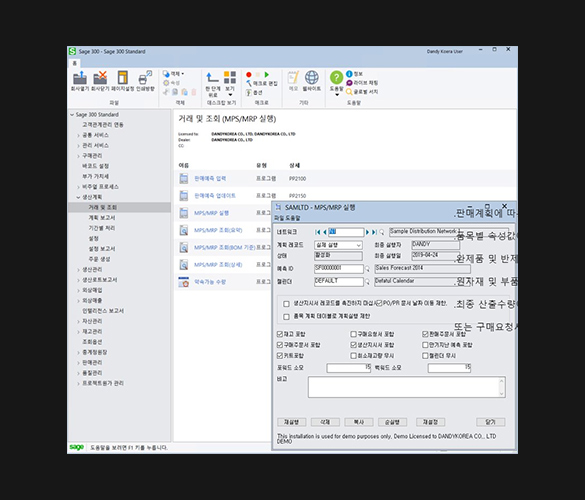Screen dimensions: 585x500
Task: Open the MPS/MRP 조회(BOM 기준) link
Action: [225, 247]
